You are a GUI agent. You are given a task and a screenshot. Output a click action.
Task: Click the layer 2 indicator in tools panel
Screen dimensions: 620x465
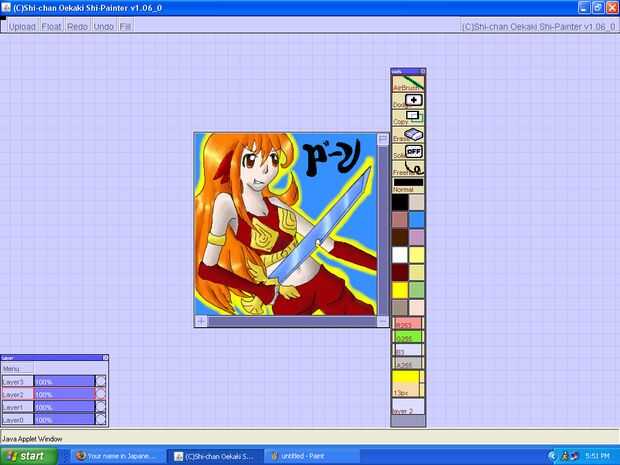[x=408, y=406]
